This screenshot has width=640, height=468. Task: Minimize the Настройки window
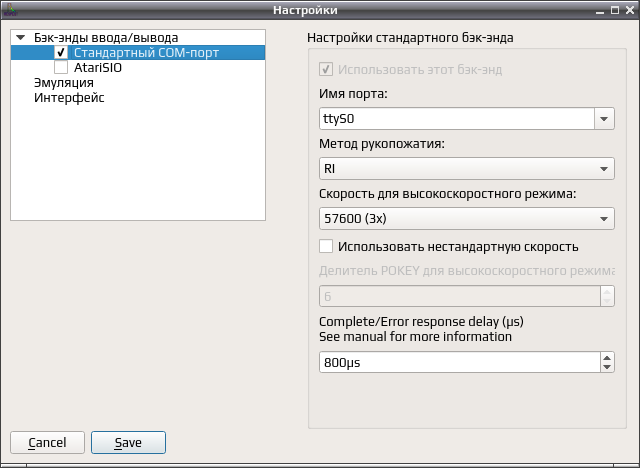pyautogui.click(x=600, y=11)
